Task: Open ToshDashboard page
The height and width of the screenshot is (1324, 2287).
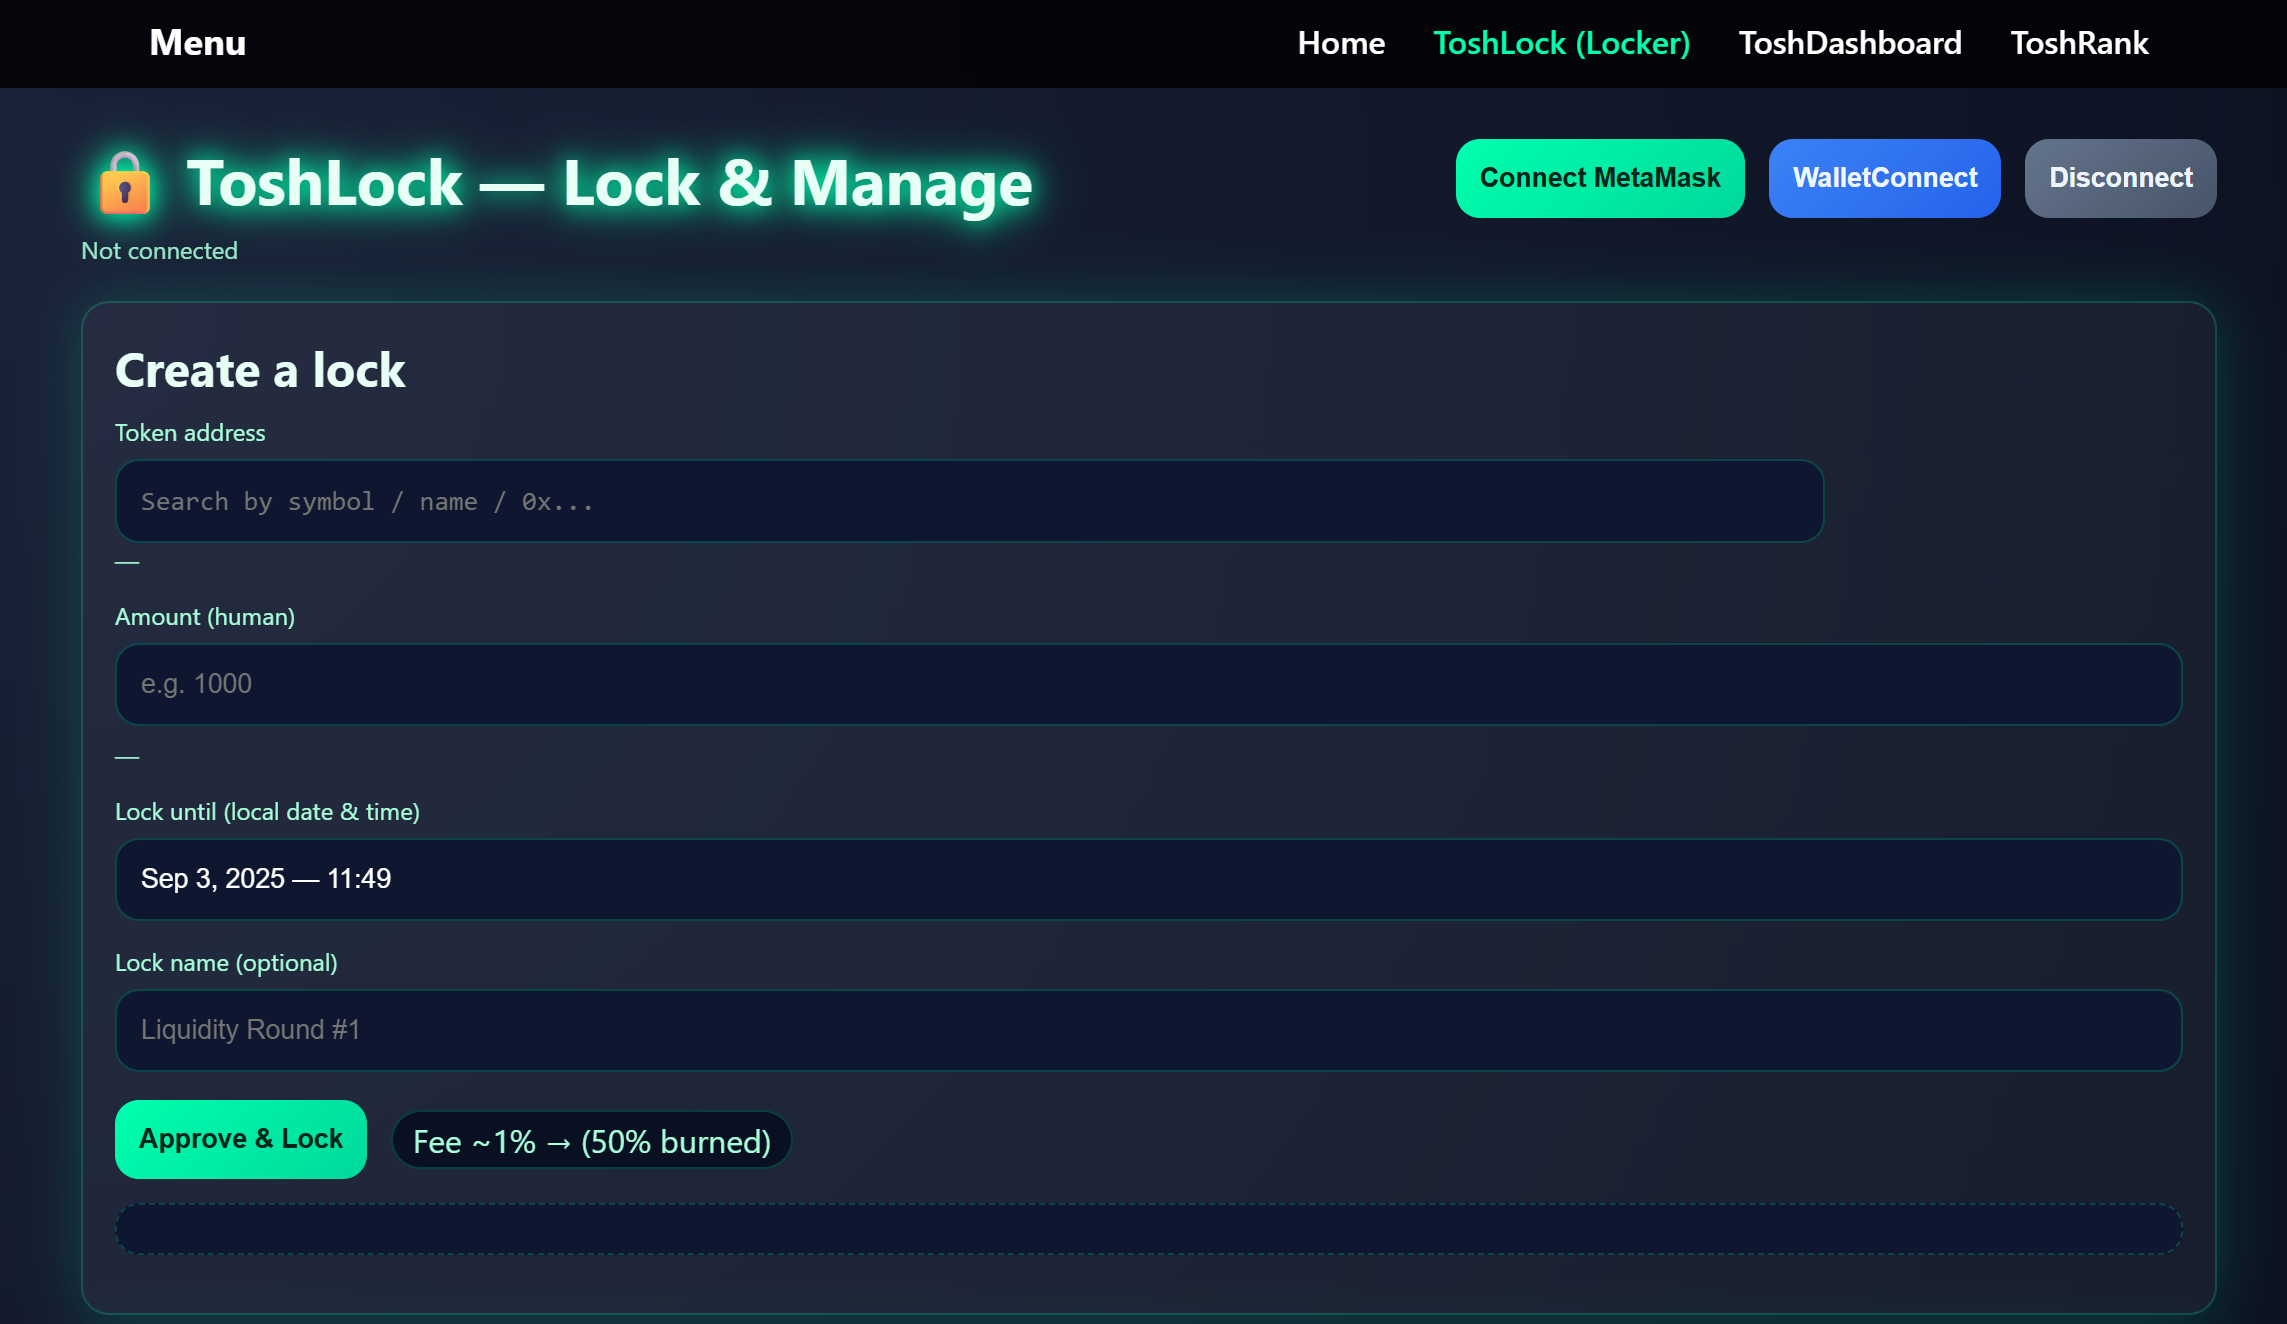Action: (x=1849, y=43)
